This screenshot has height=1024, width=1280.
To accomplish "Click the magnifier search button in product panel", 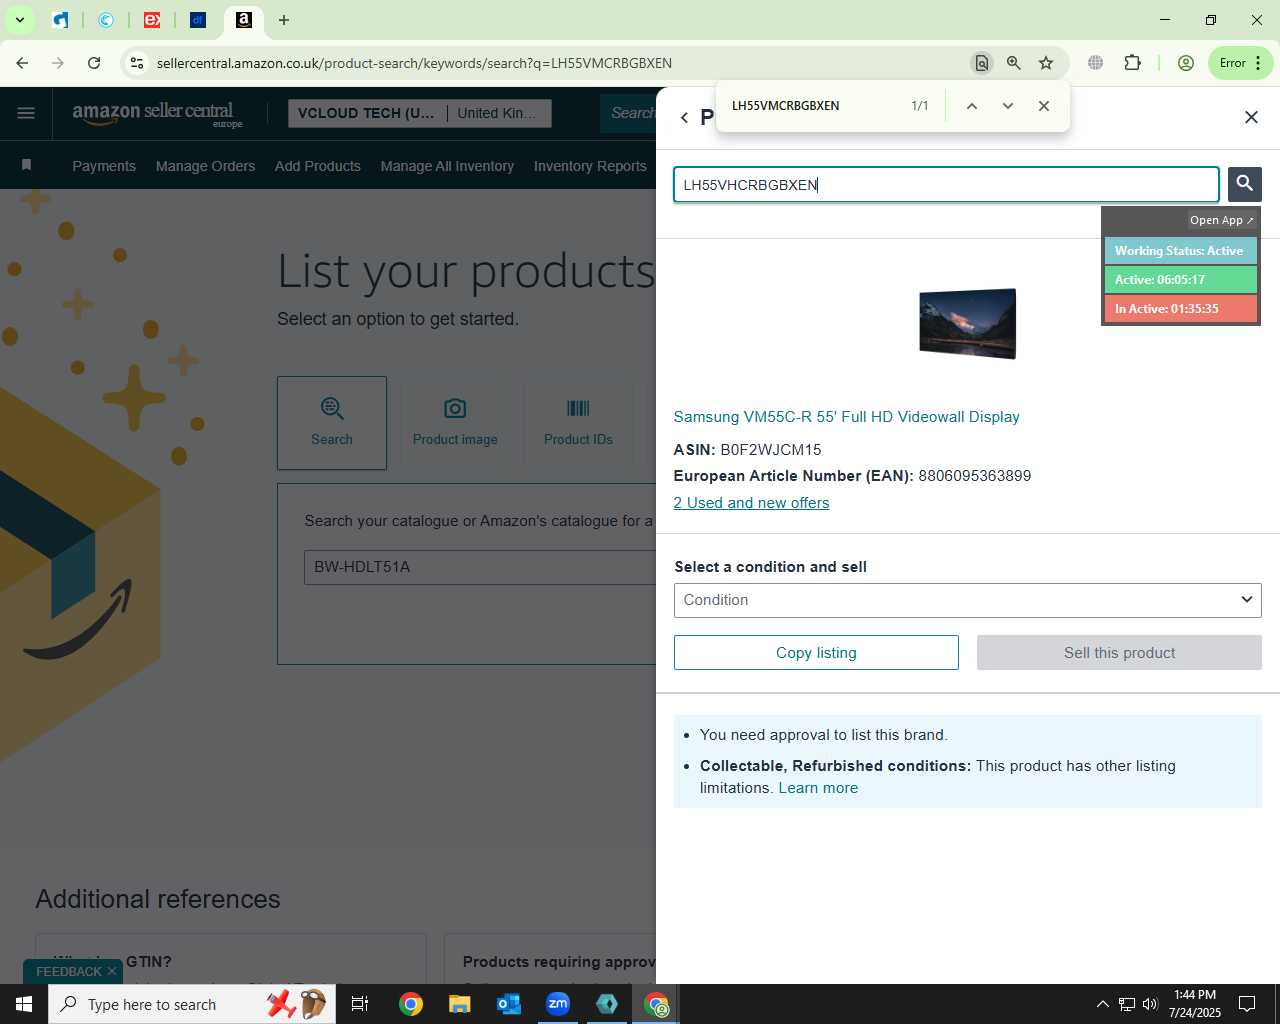I will [x=1245, y=184].
